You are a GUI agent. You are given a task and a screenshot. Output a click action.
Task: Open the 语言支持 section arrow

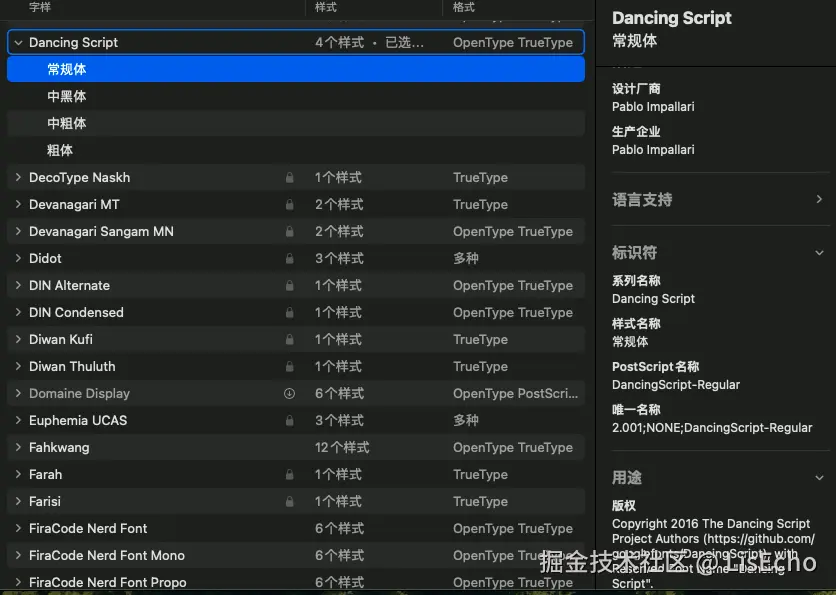point(819,199)
